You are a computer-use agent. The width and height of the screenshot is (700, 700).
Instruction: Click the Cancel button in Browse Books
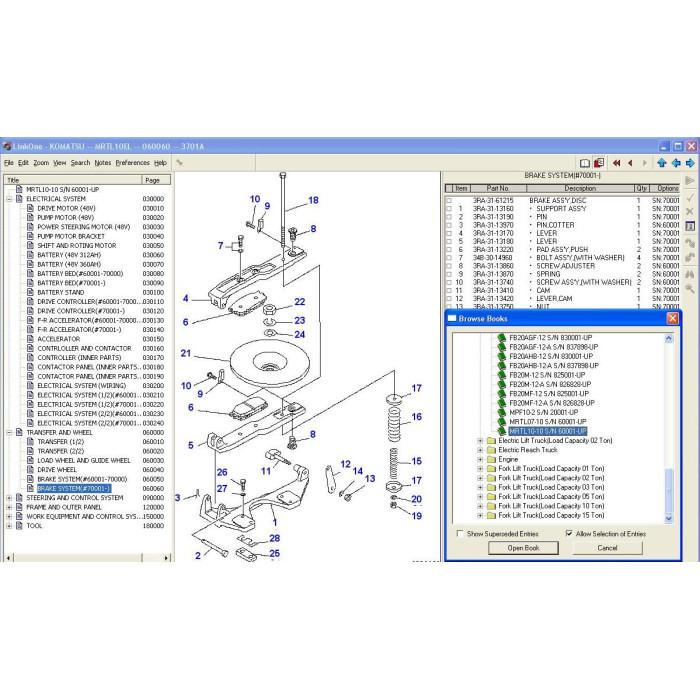click(x=607, y=548)
